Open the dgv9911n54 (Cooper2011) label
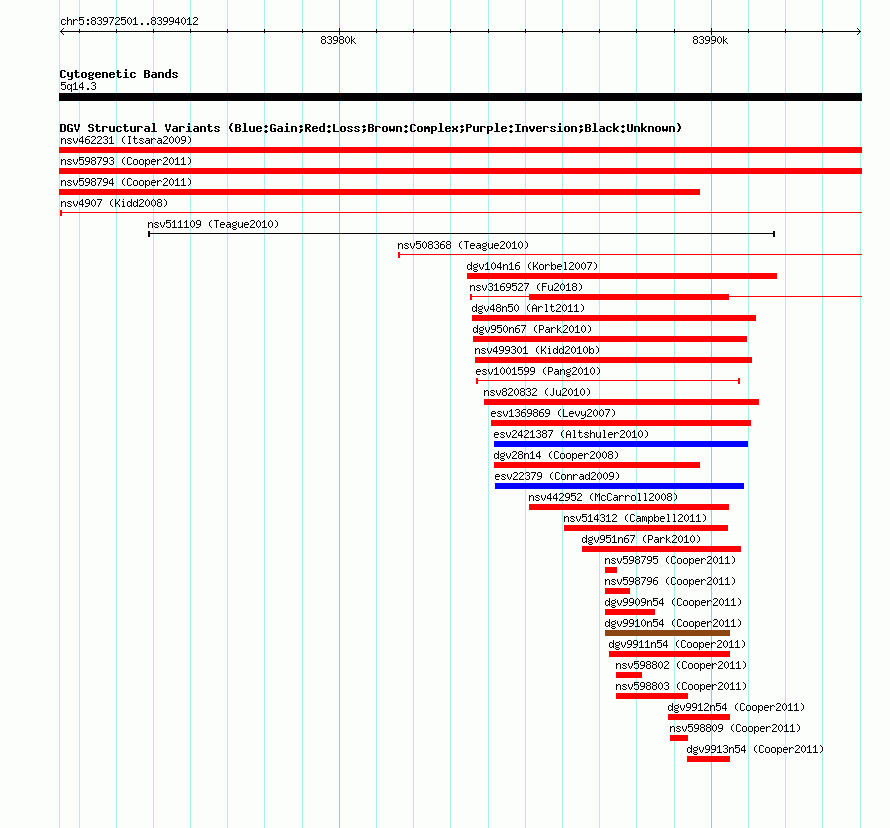The image size is (890, 828). 677,644
